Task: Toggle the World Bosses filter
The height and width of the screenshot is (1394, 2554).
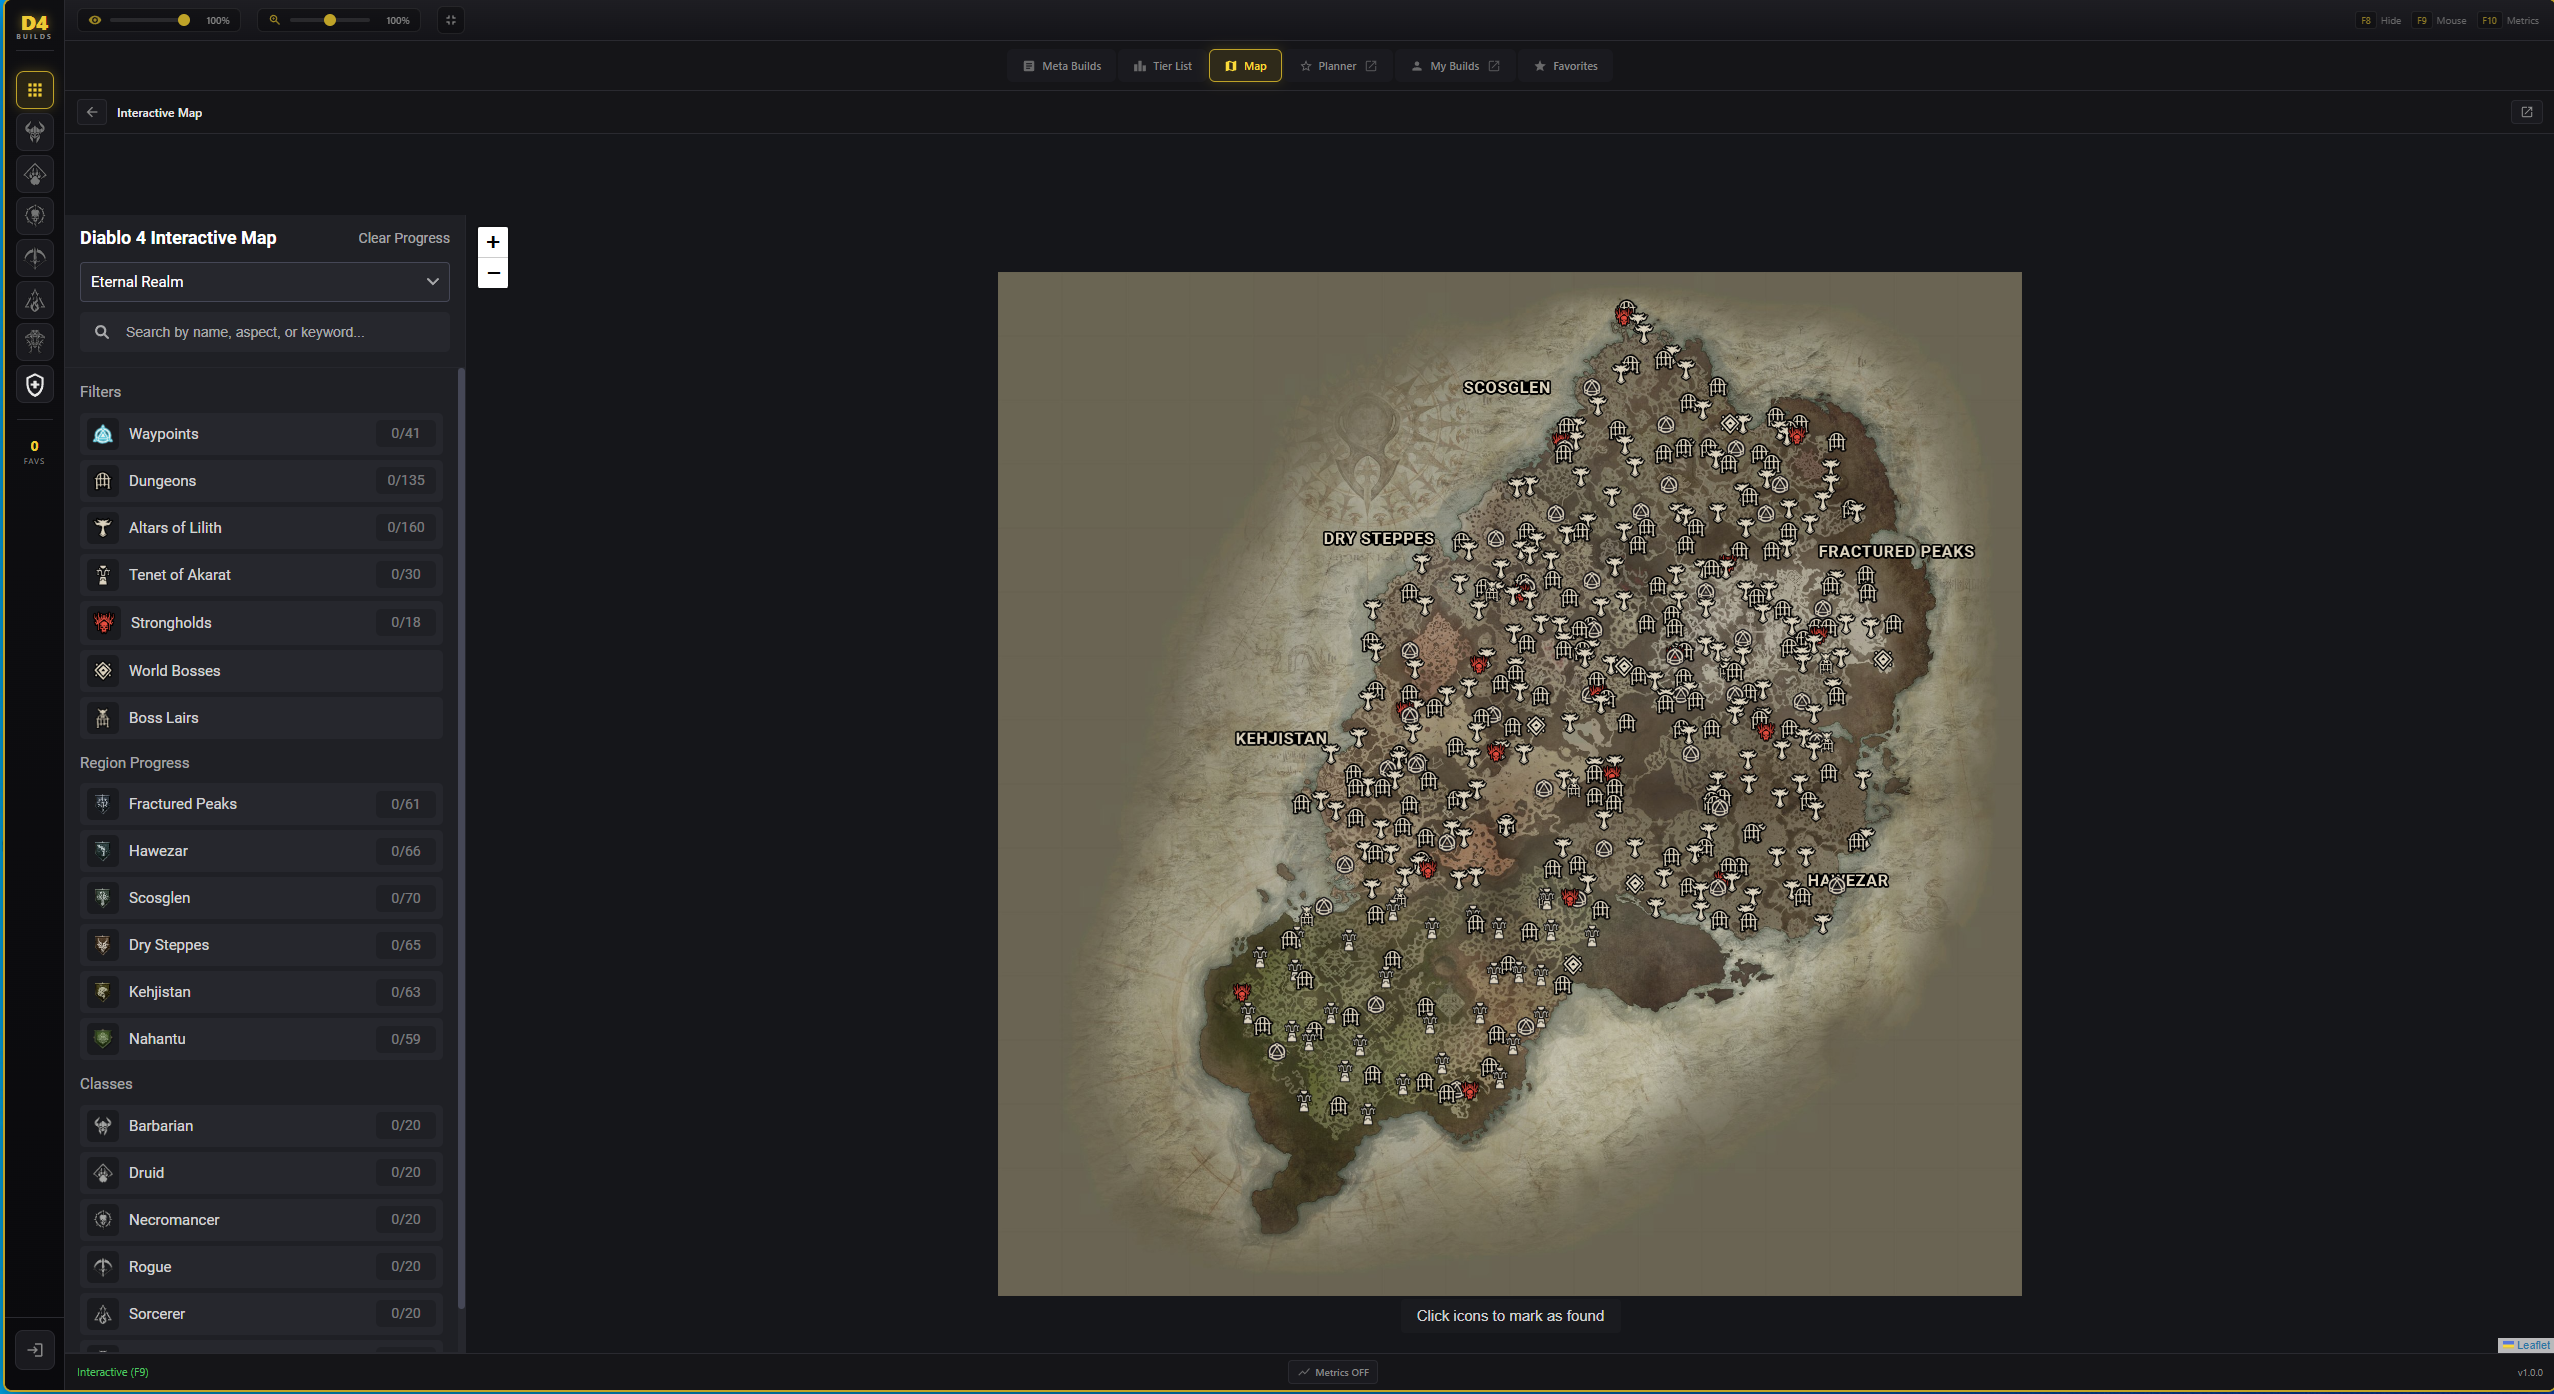Action: click(x=261, y=671)
